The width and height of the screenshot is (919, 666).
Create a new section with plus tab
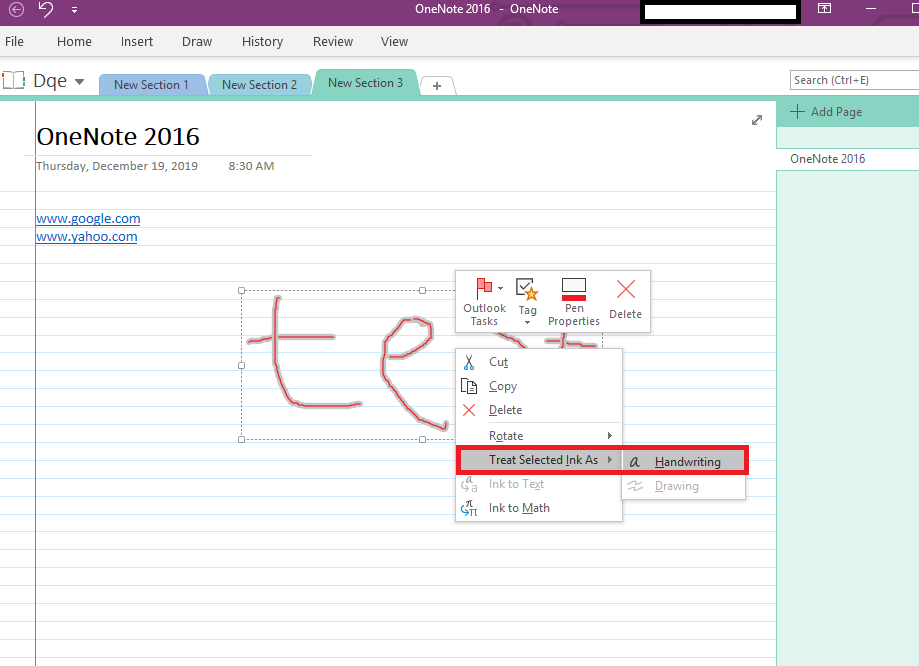[437, 86]
